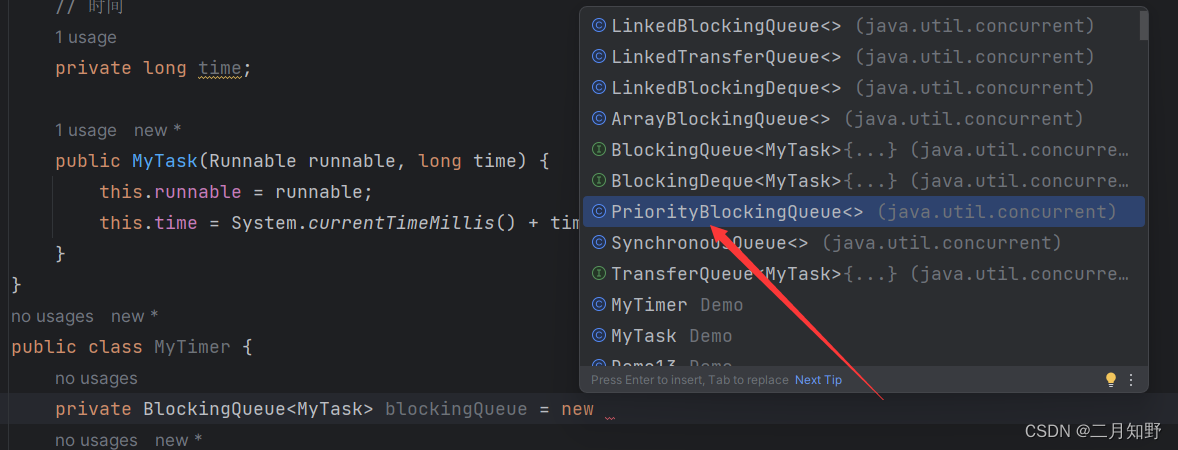Click the Next Tip link

click(818, 380)
